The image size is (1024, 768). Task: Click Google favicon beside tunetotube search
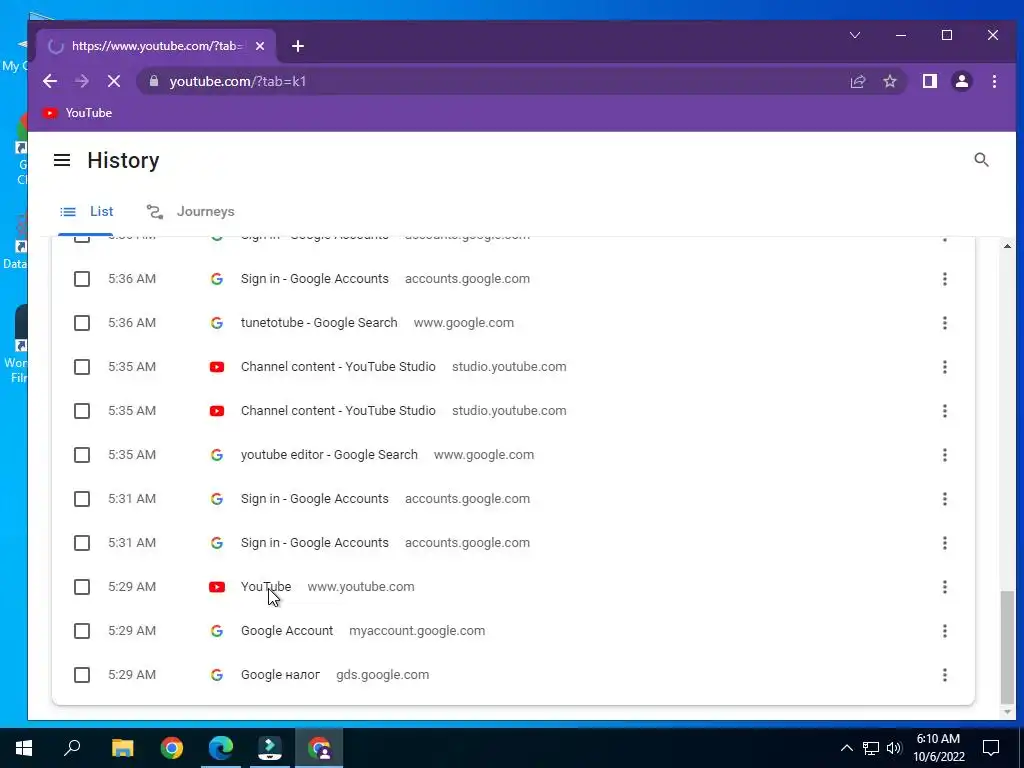coord(217,323)
